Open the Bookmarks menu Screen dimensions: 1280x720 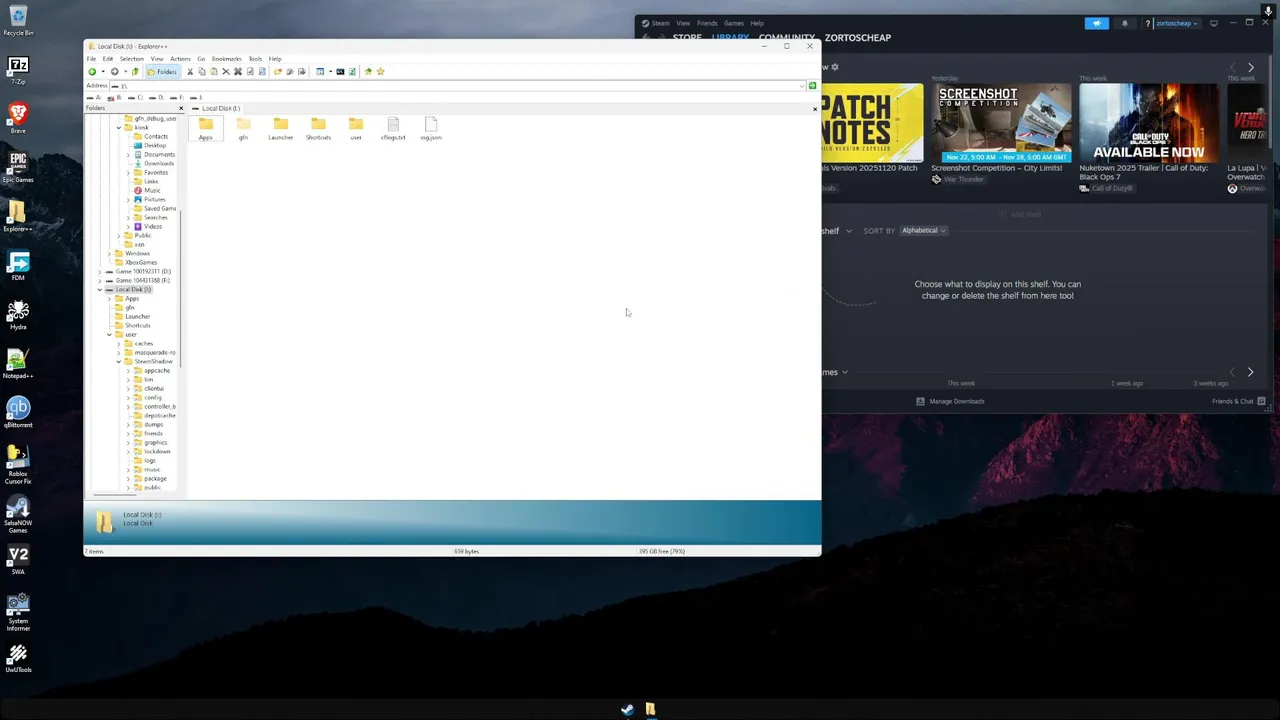tap(226, 59)
